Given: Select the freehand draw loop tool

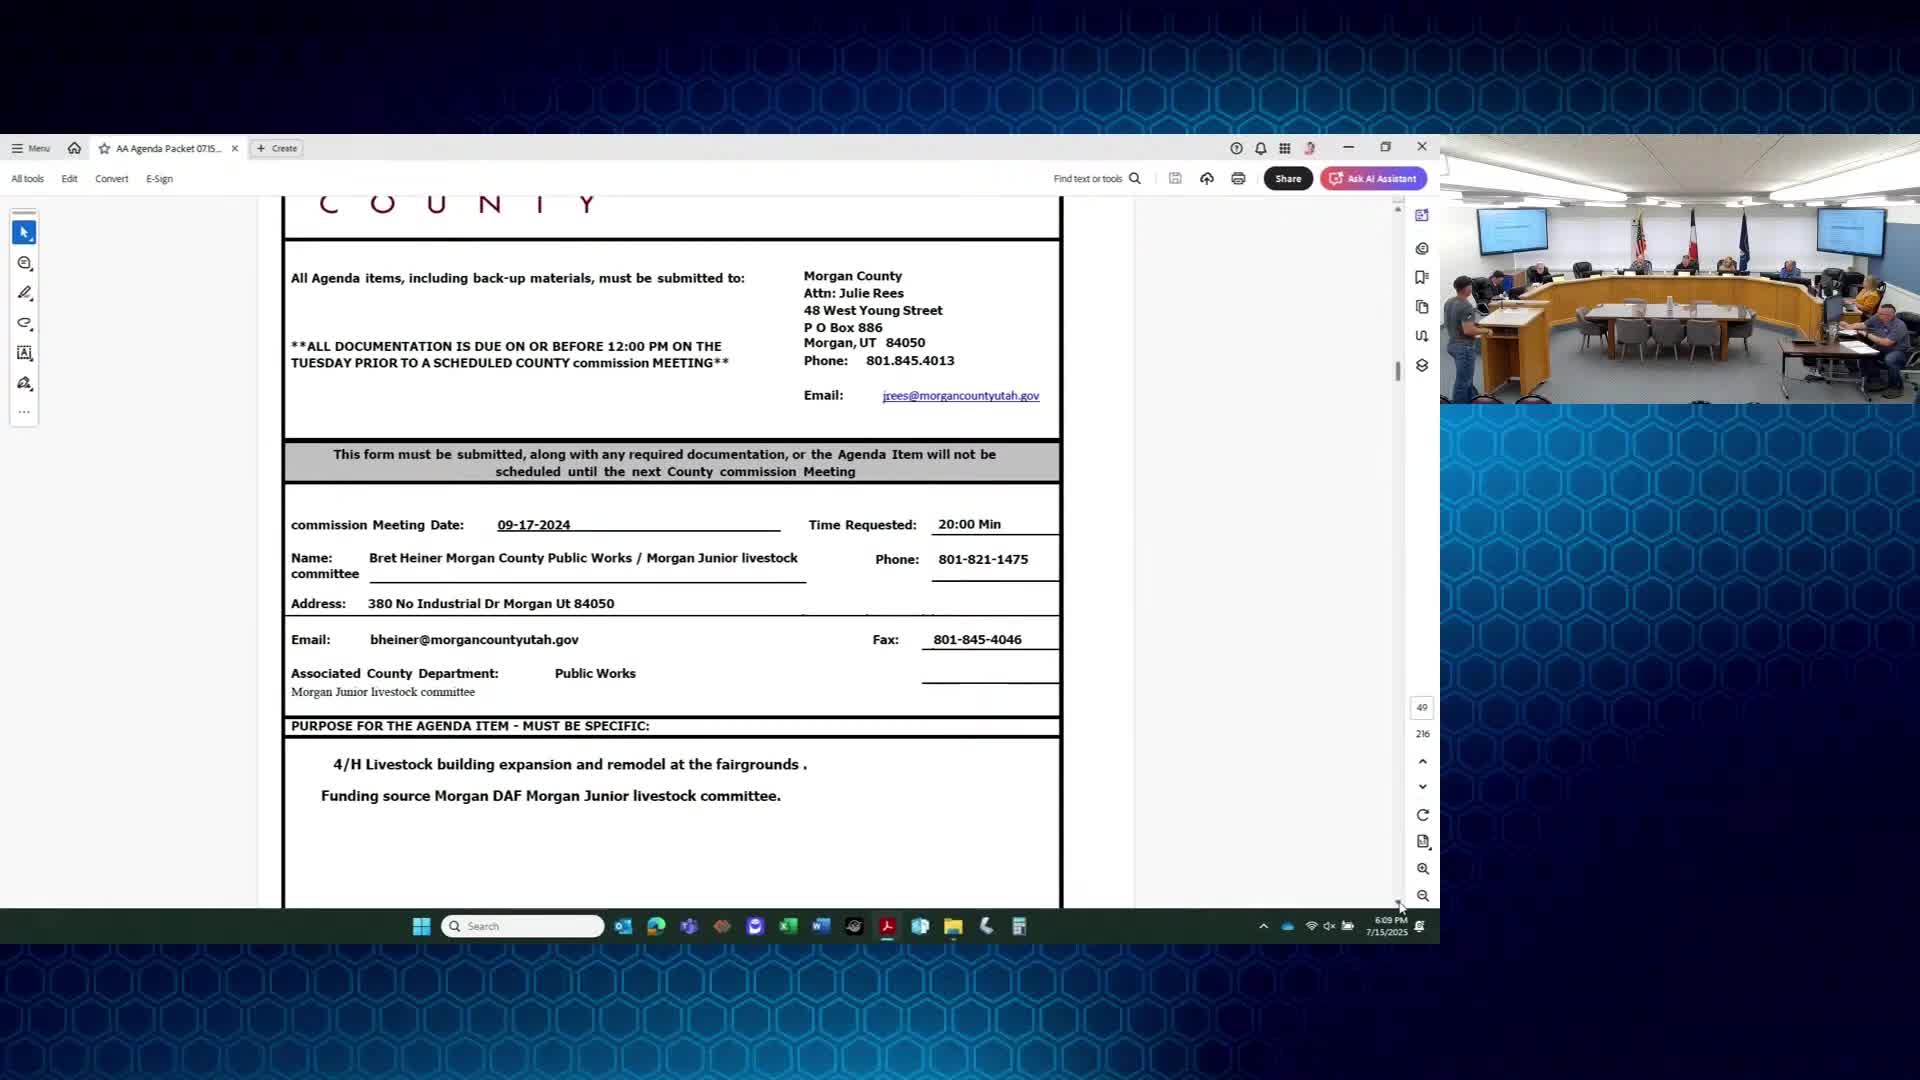Looking at the screenshot, I should tap(25, 323).
